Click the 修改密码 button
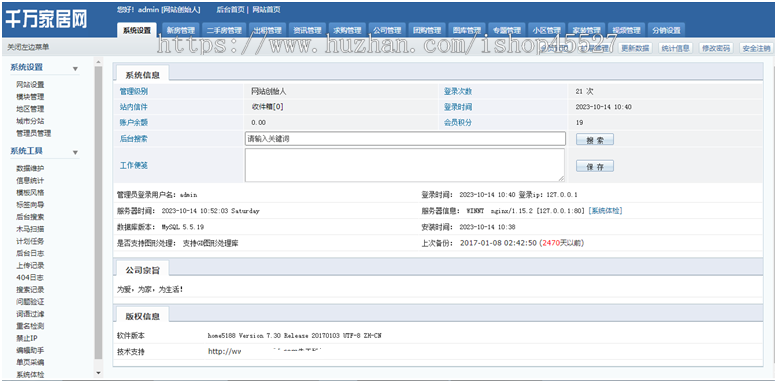The height and width of the screenshot is (383, 777). [x=716, y=49]
